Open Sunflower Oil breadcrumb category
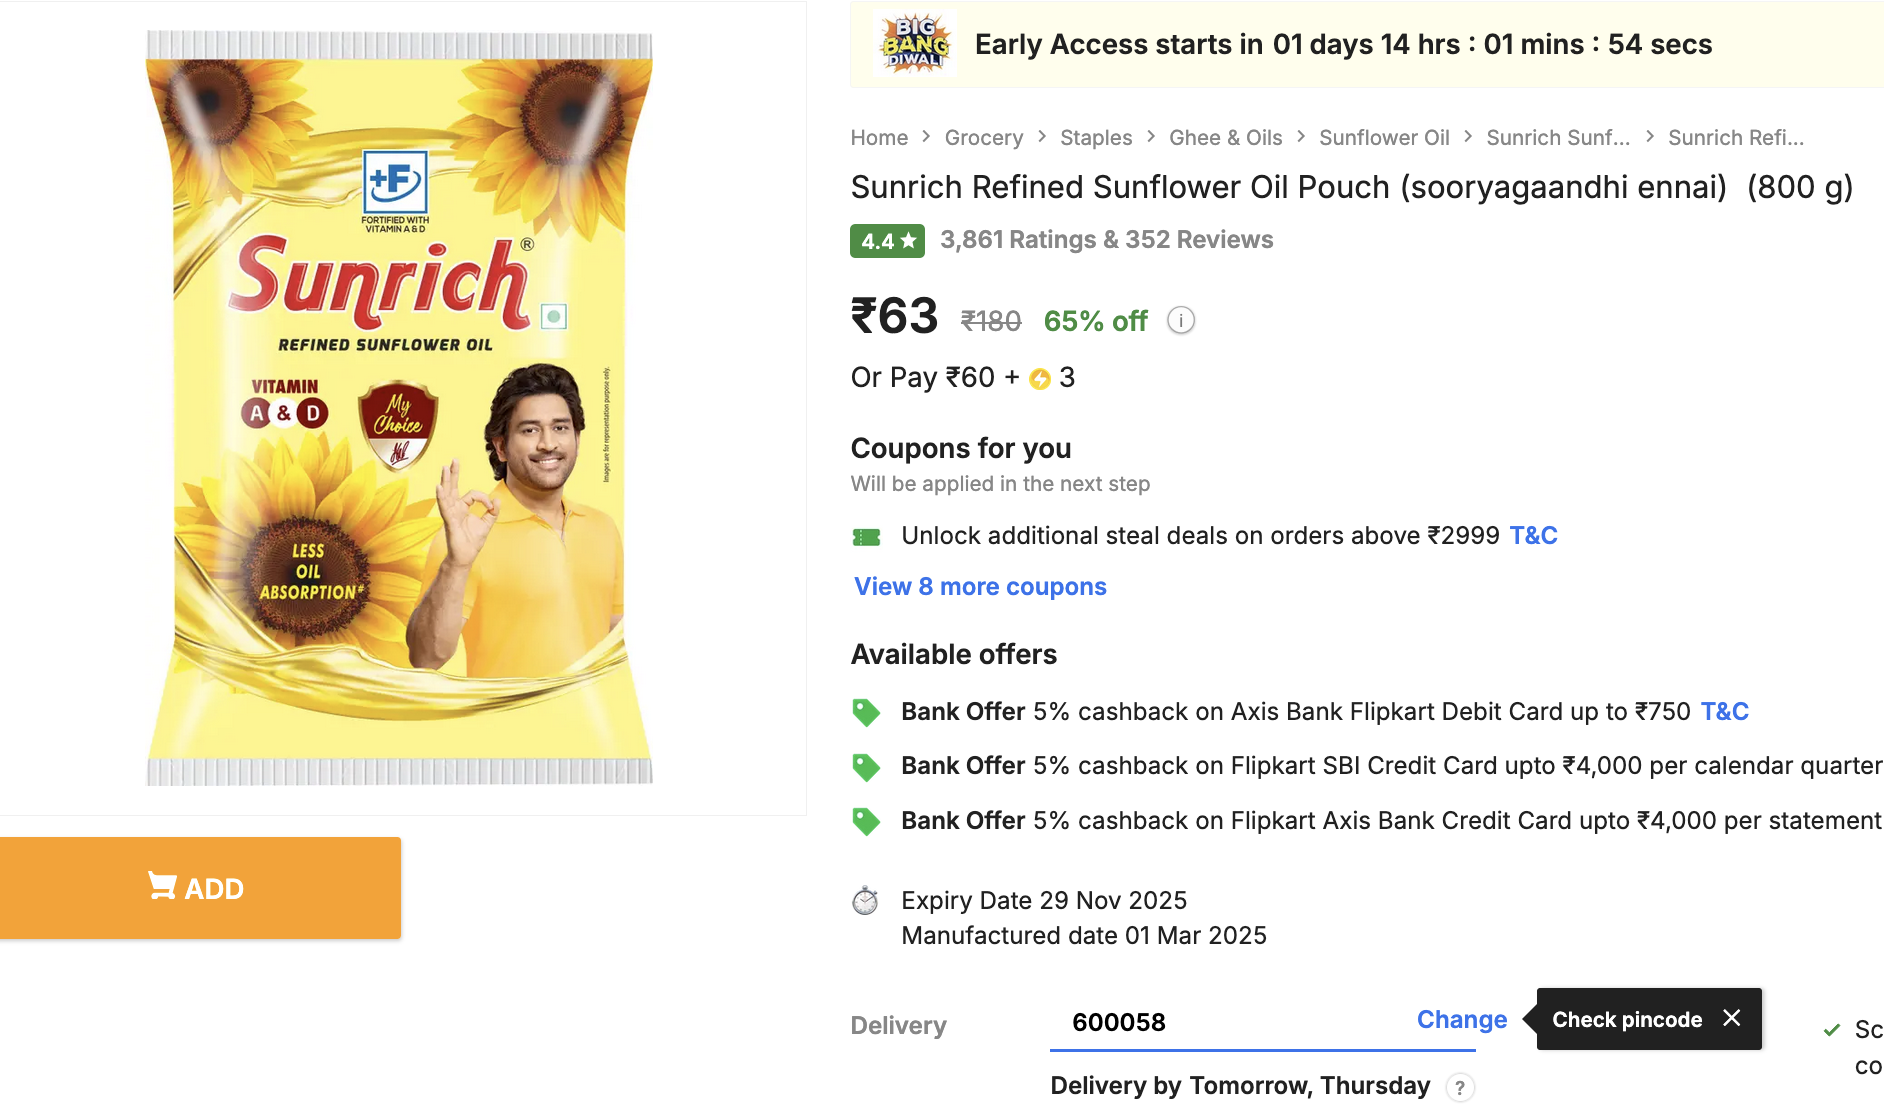Screen dimensions: 1884x1110 point(1383,138)
